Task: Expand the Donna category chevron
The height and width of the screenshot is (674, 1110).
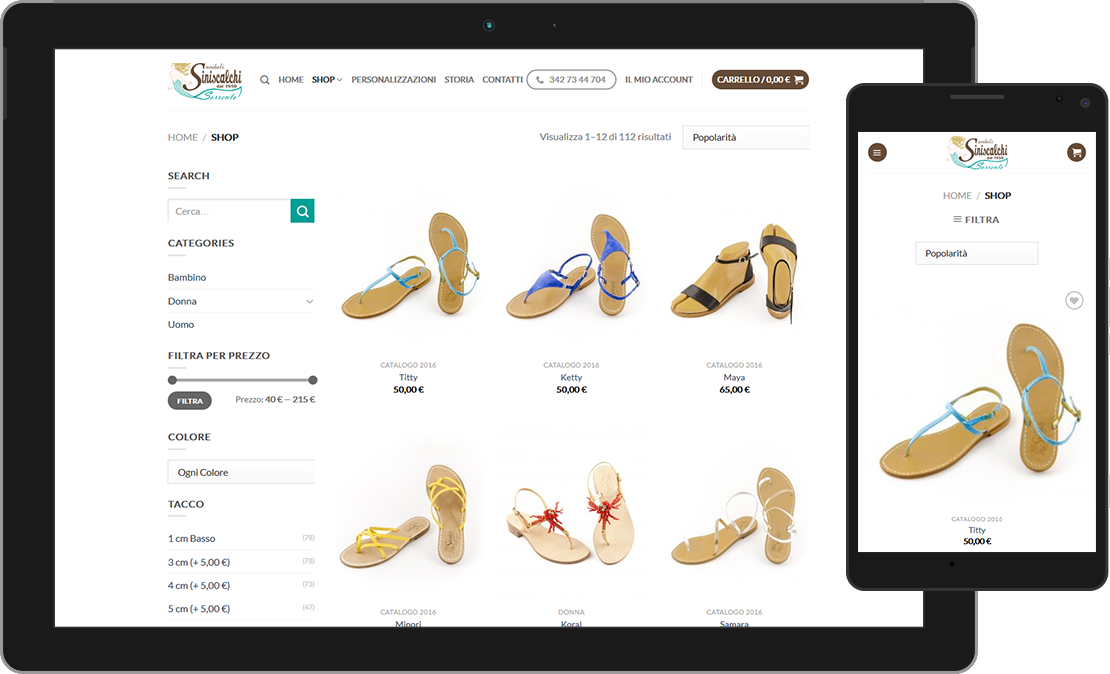Action: (309, 301)
